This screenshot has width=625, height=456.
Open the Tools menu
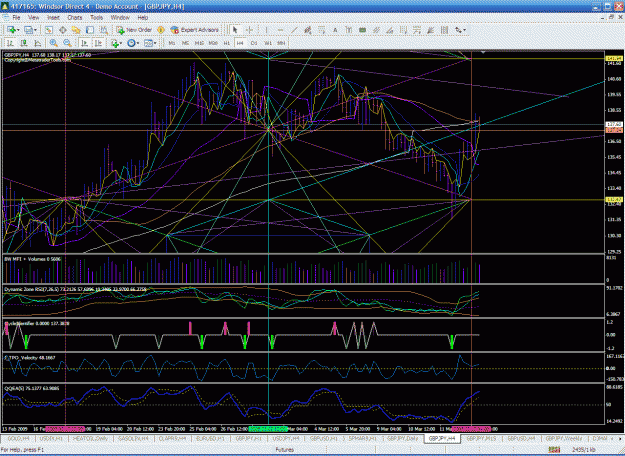[96, 18]
